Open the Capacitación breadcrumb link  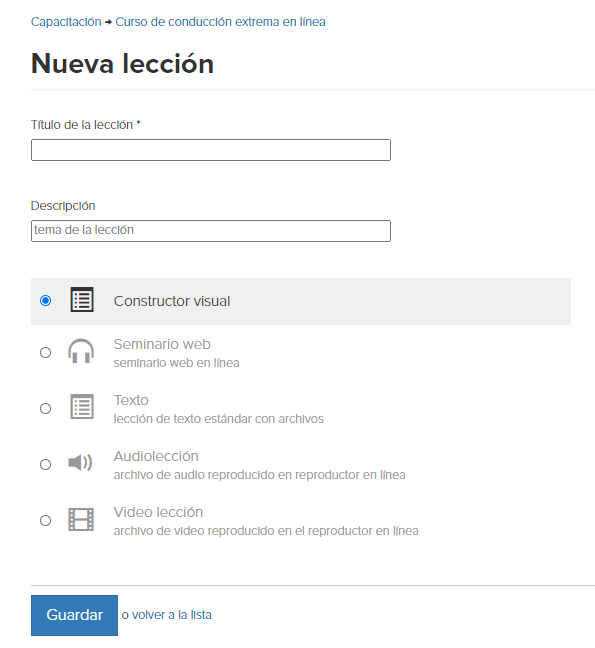point(66,21)
